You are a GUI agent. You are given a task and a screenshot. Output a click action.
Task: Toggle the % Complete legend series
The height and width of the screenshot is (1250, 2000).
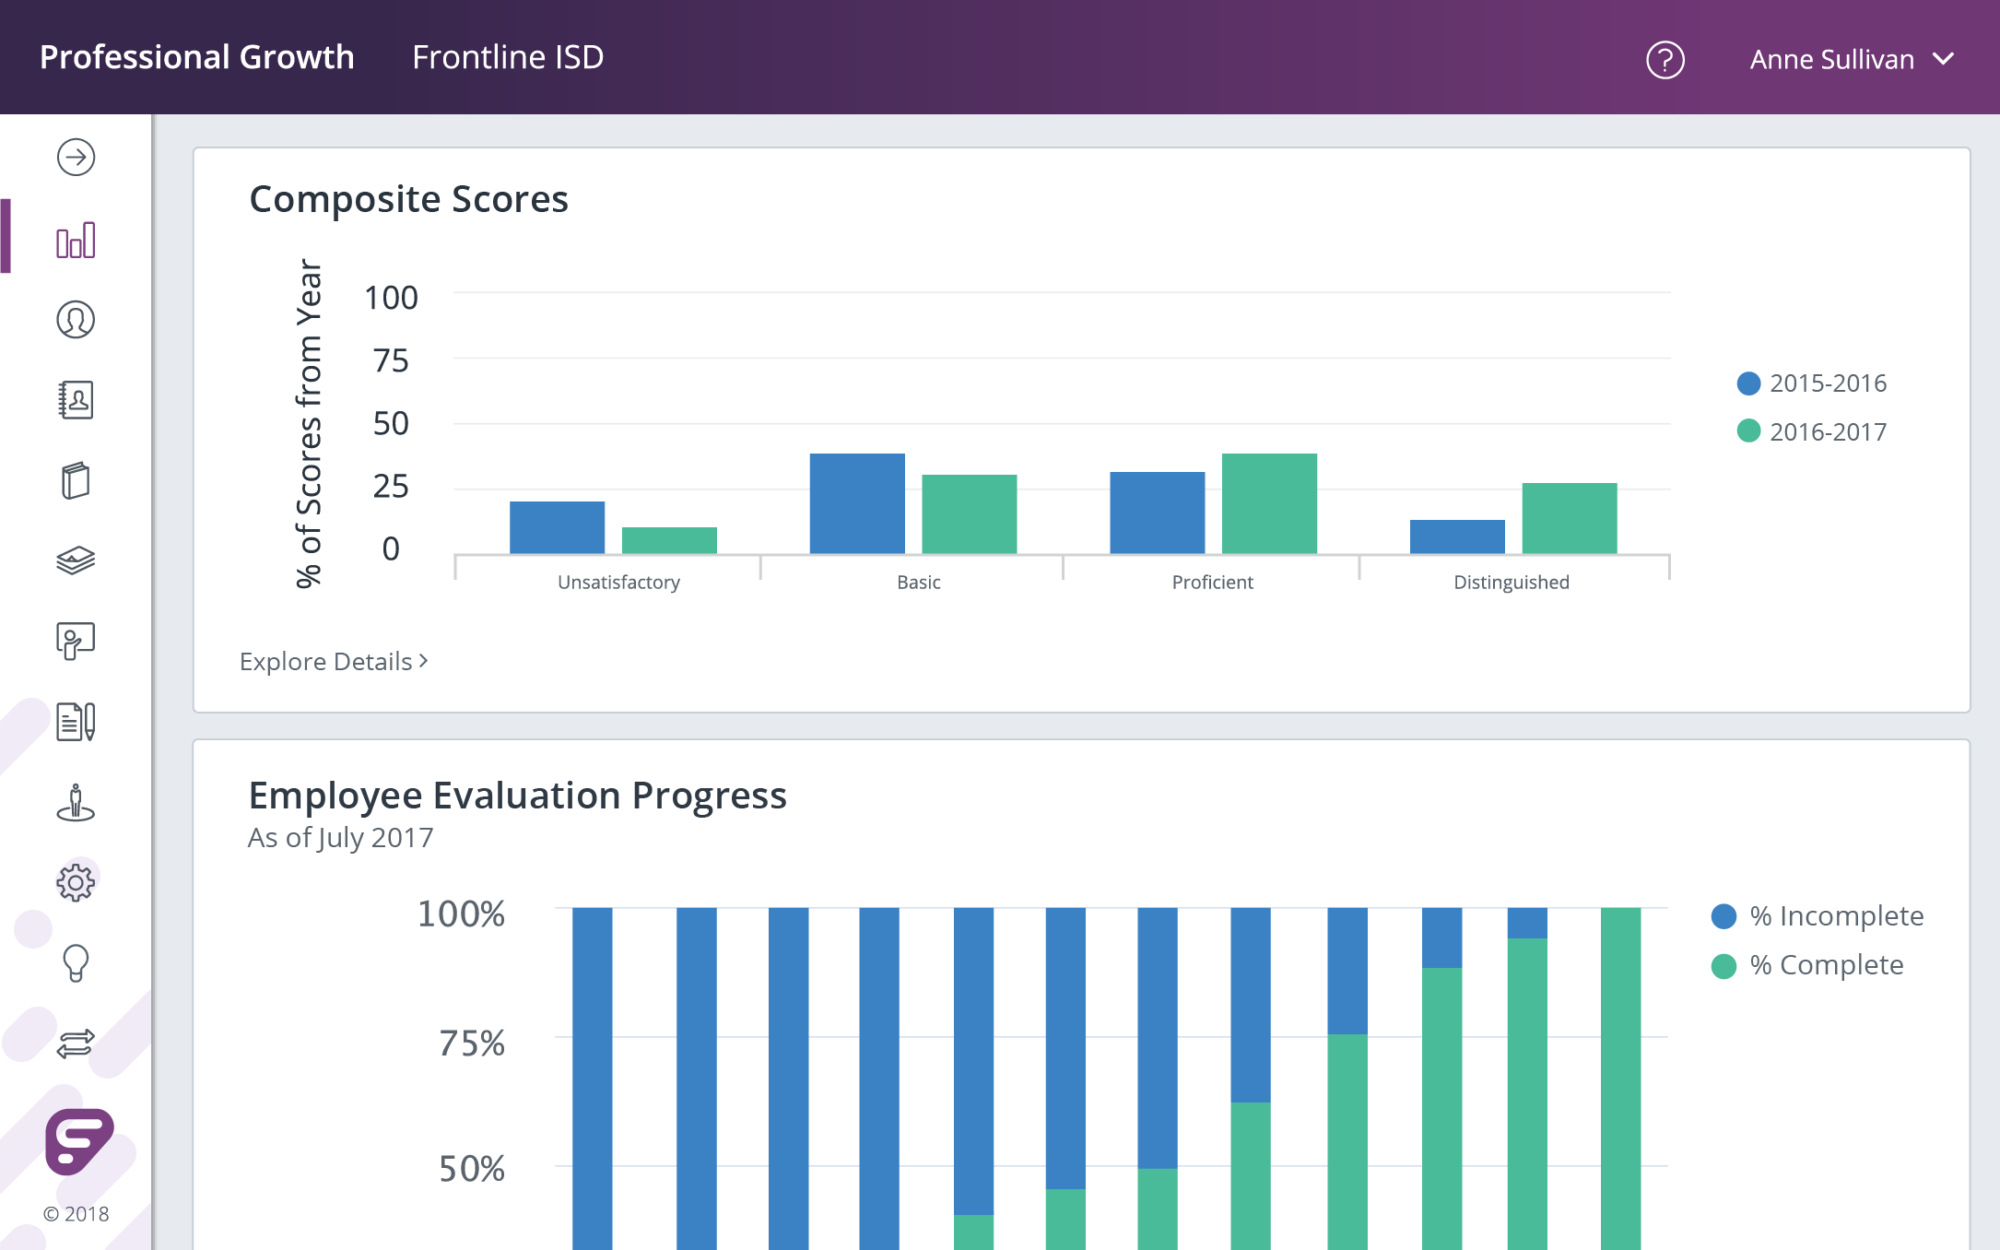(1807, 965)
